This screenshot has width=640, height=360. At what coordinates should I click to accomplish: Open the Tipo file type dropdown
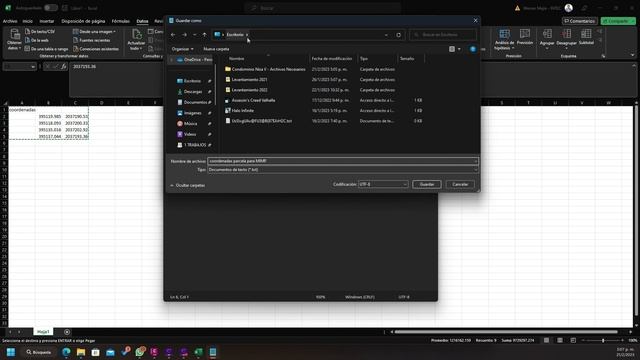342,170
